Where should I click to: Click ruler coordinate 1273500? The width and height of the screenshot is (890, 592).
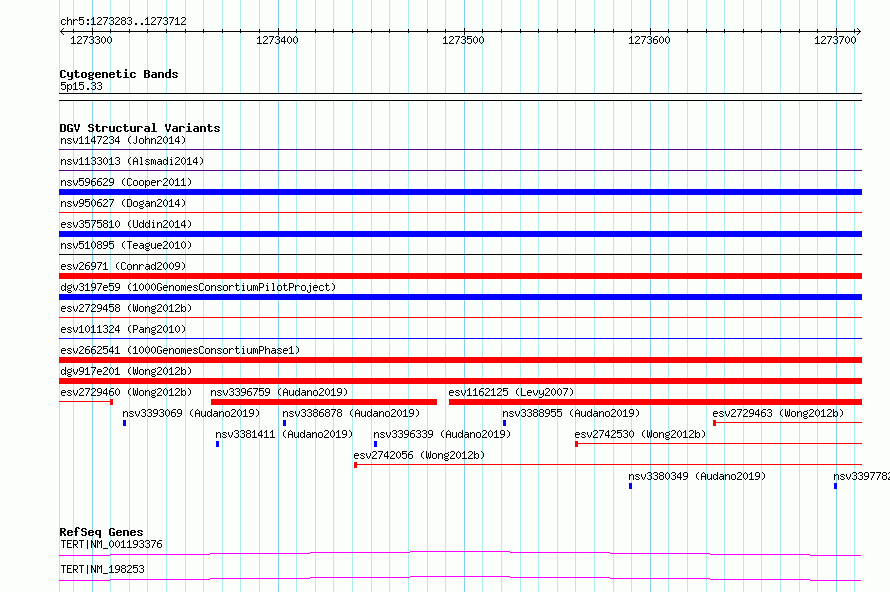tap(463, 40)
